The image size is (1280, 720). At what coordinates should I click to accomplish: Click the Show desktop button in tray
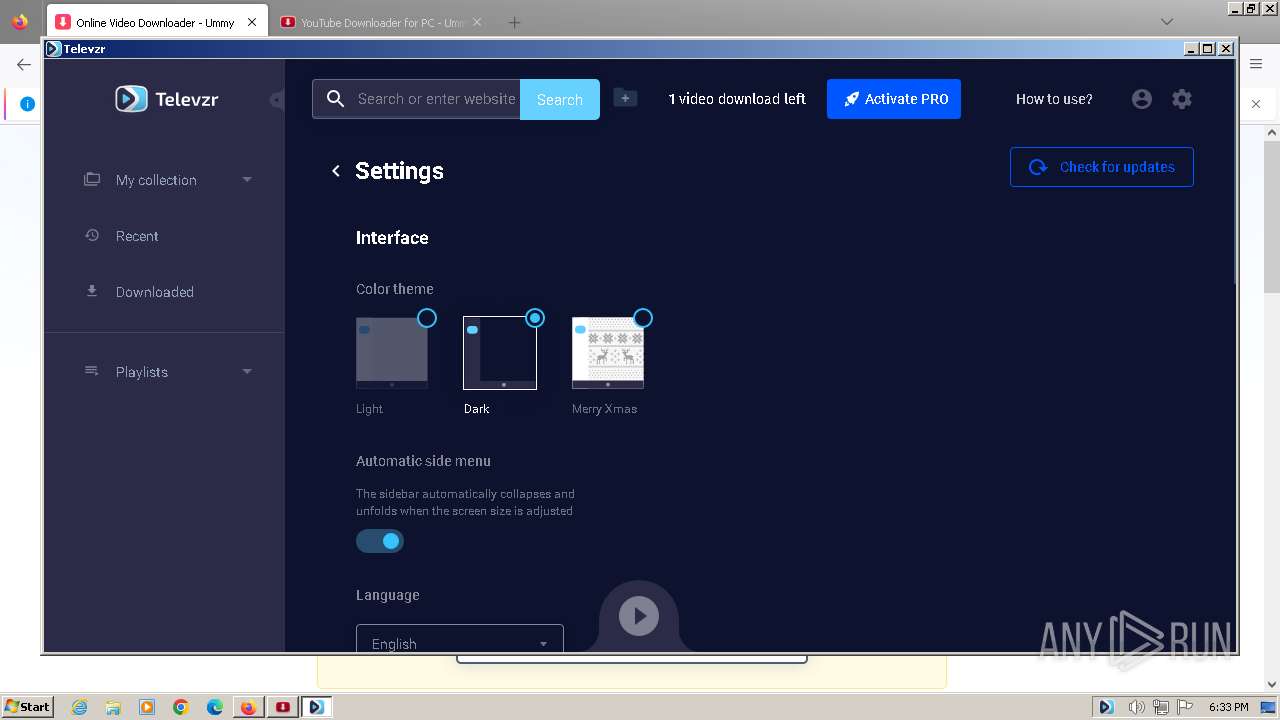tap(1269, 707)
